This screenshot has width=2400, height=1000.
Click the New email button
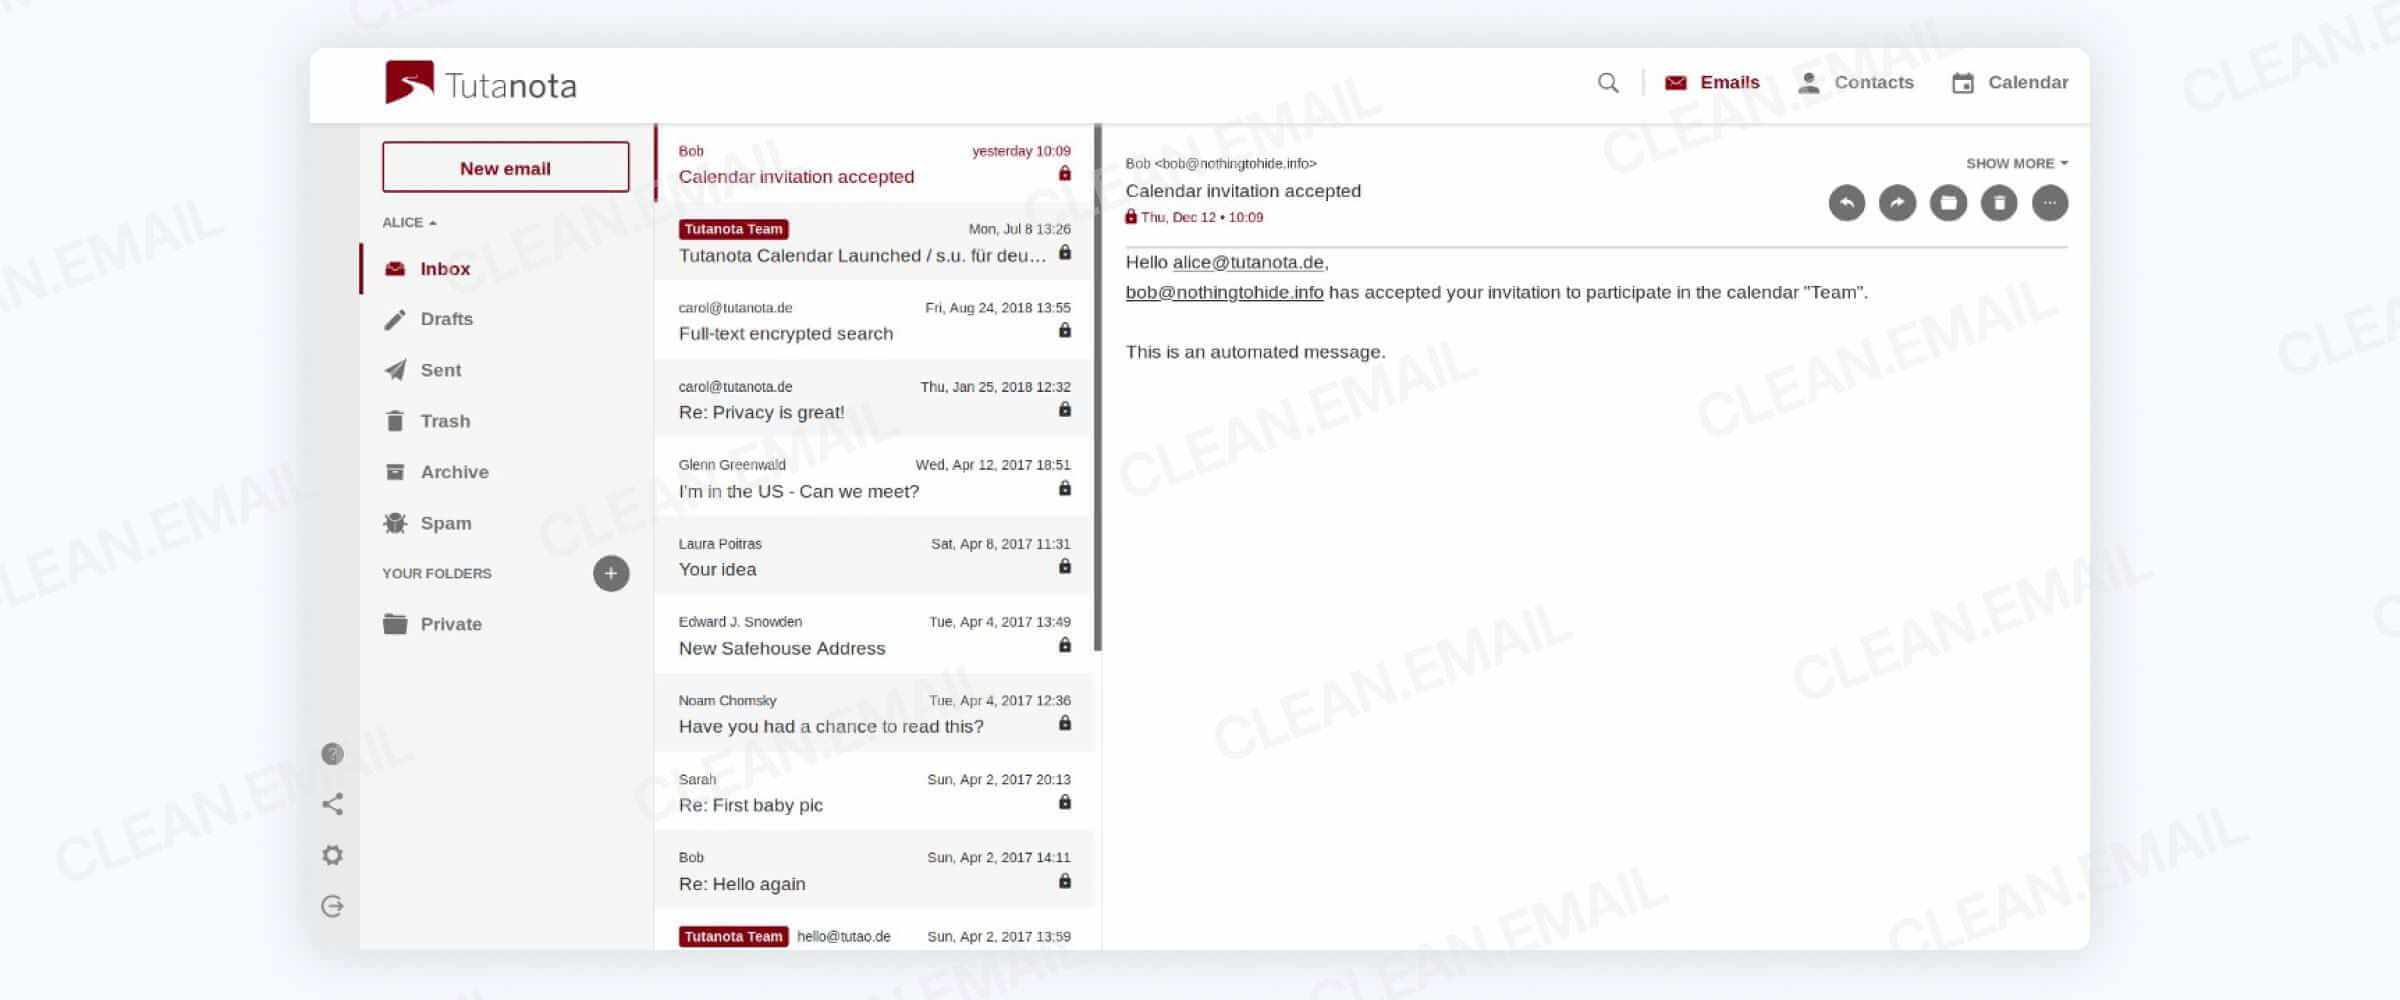505,167
